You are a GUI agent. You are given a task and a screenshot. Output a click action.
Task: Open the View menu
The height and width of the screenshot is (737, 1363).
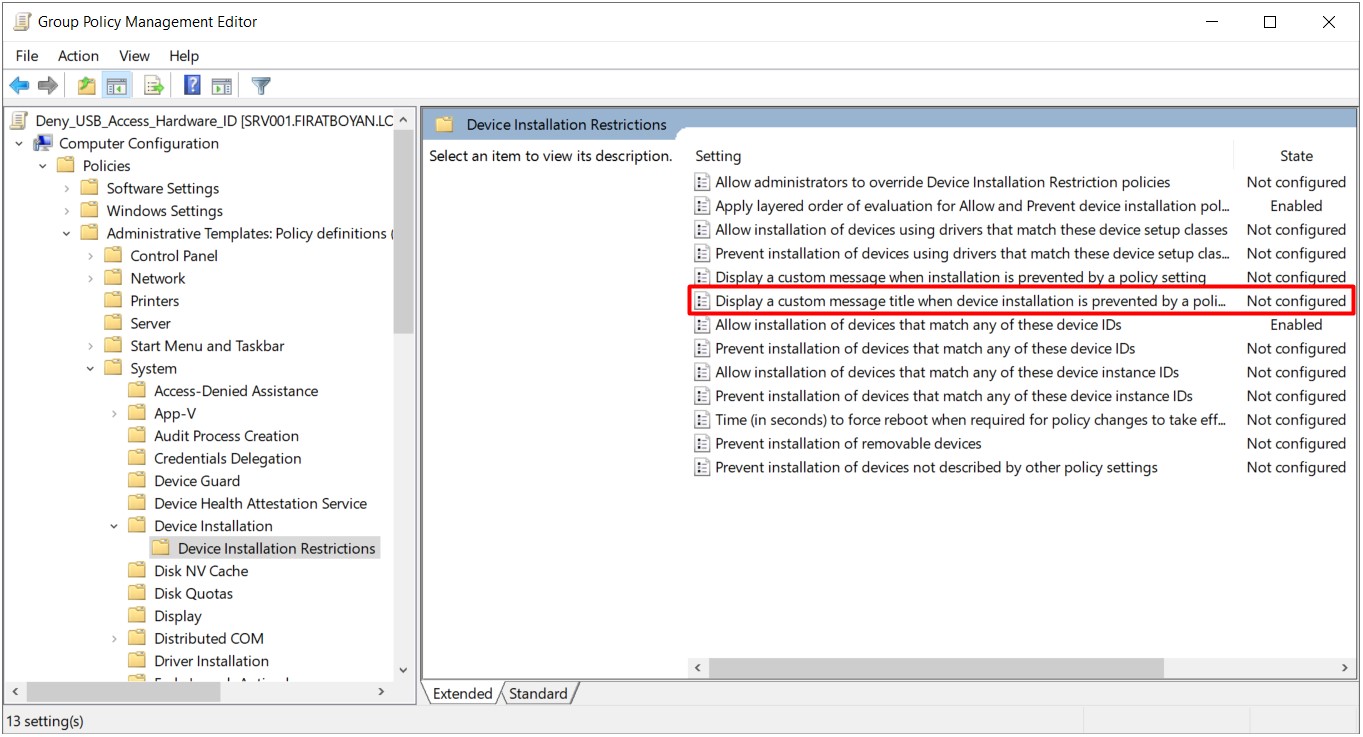click(134, 56)
